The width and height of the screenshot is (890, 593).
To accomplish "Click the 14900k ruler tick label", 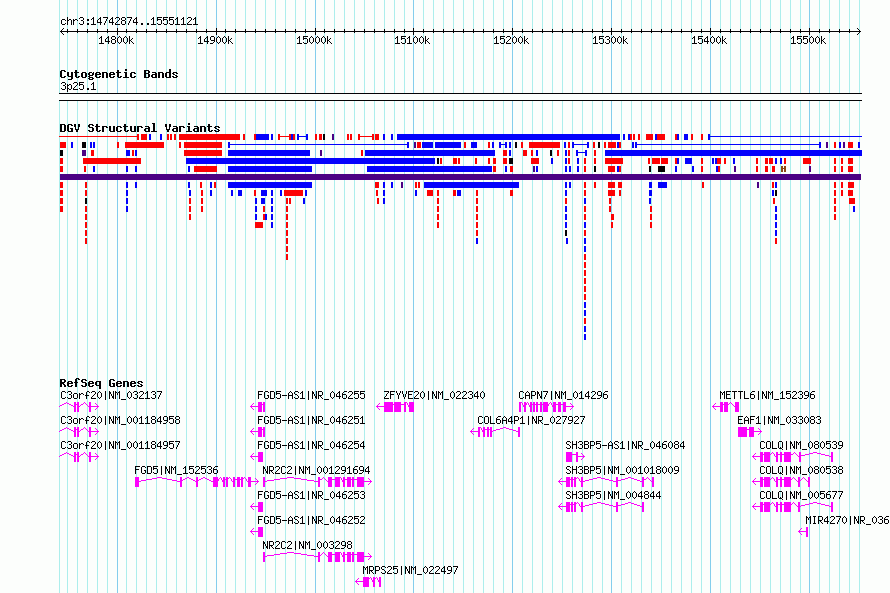I will [215, 40].
